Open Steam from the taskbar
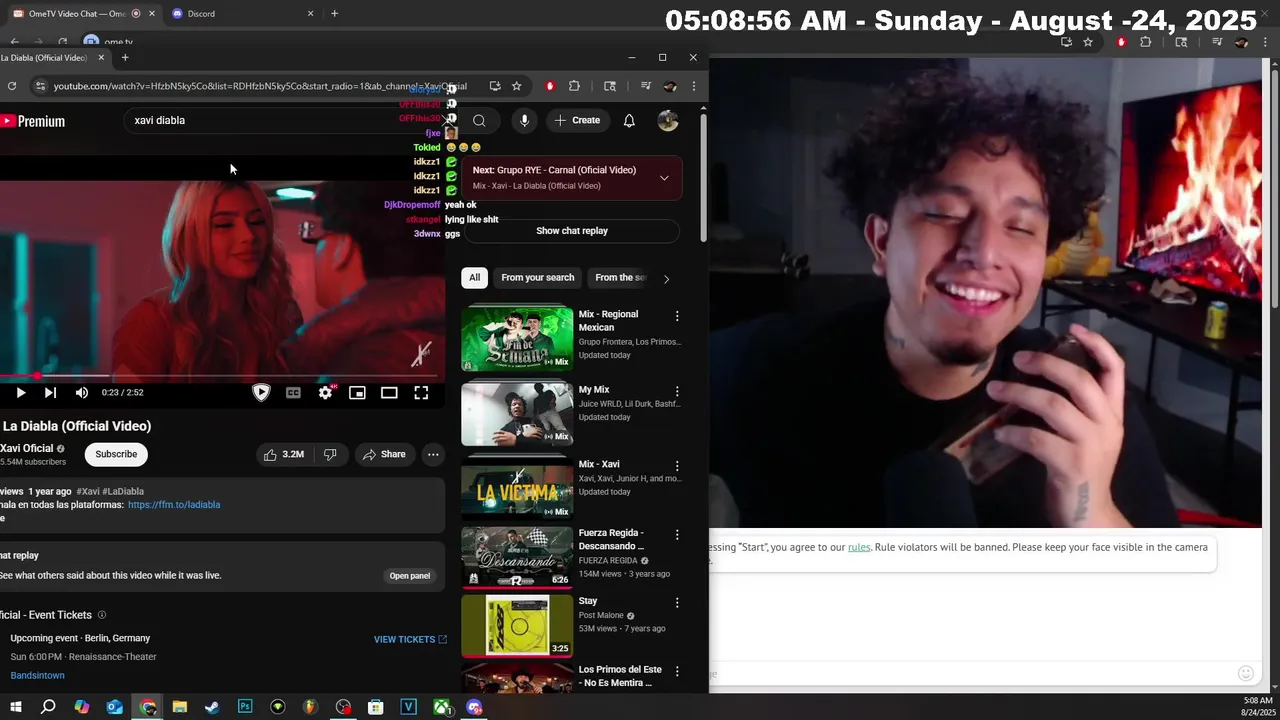Screen dimensions: 1280x720 point(212,707)
